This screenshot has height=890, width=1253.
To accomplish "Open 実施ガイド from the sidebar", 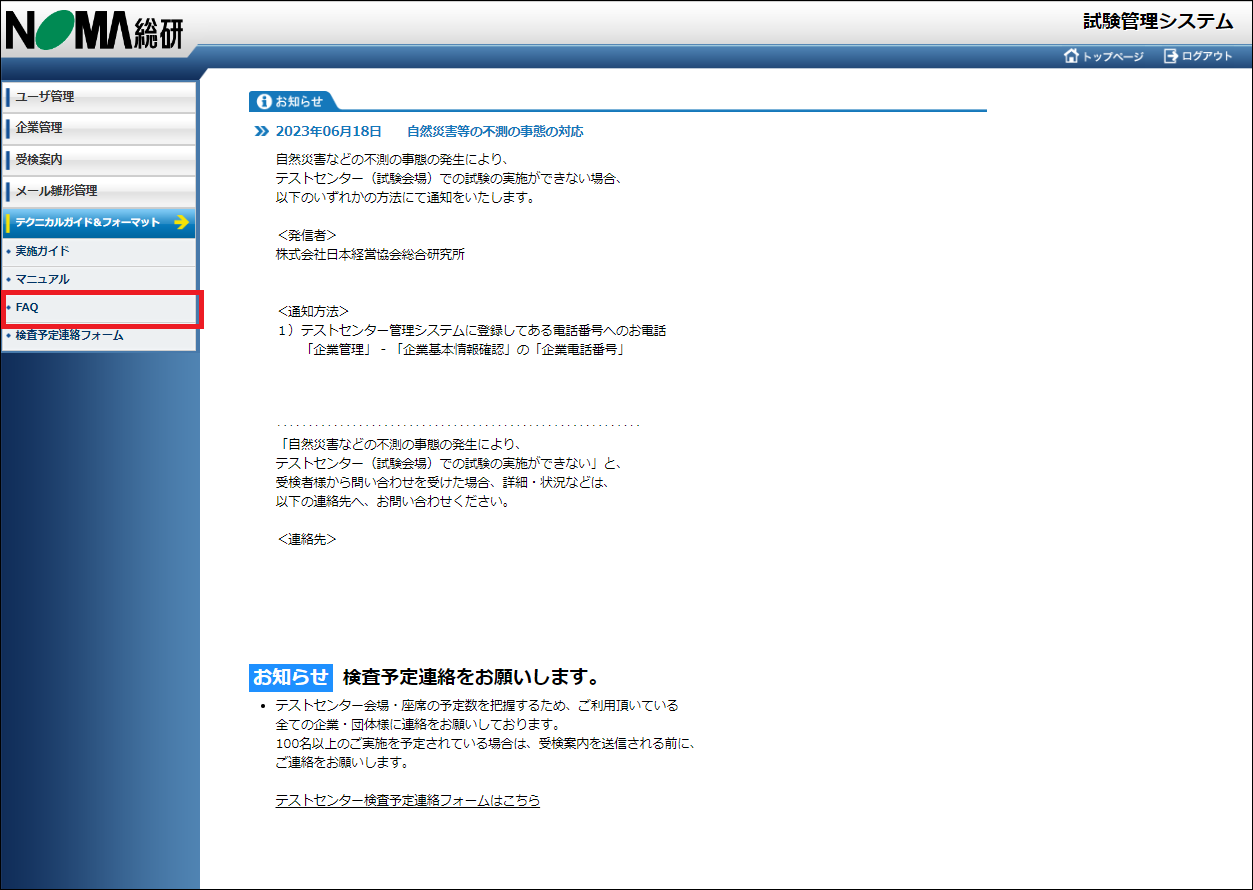I will coord(42,251).
